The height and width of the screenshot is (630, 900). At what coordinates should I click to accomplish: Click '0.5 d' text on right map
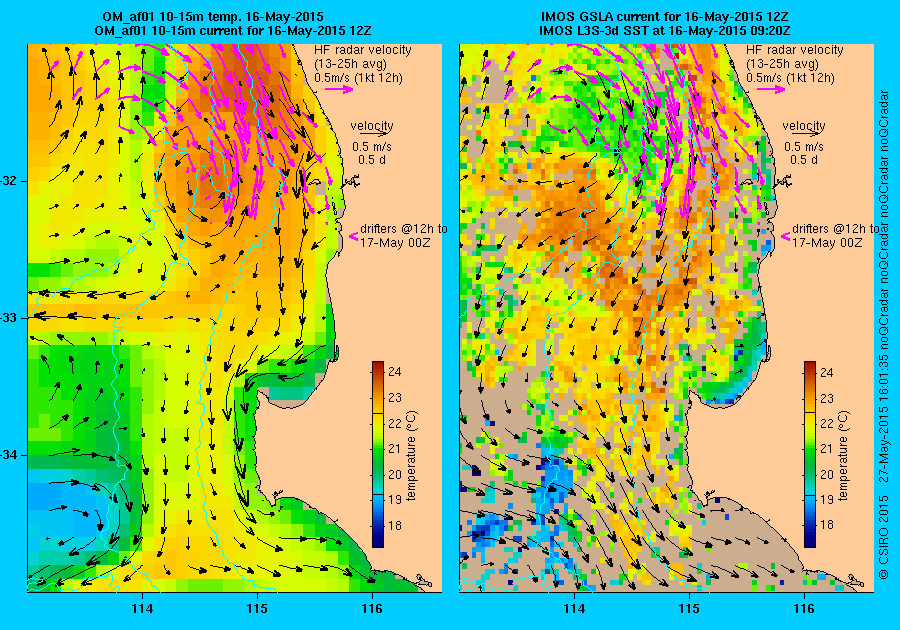(x=804, y=160)
